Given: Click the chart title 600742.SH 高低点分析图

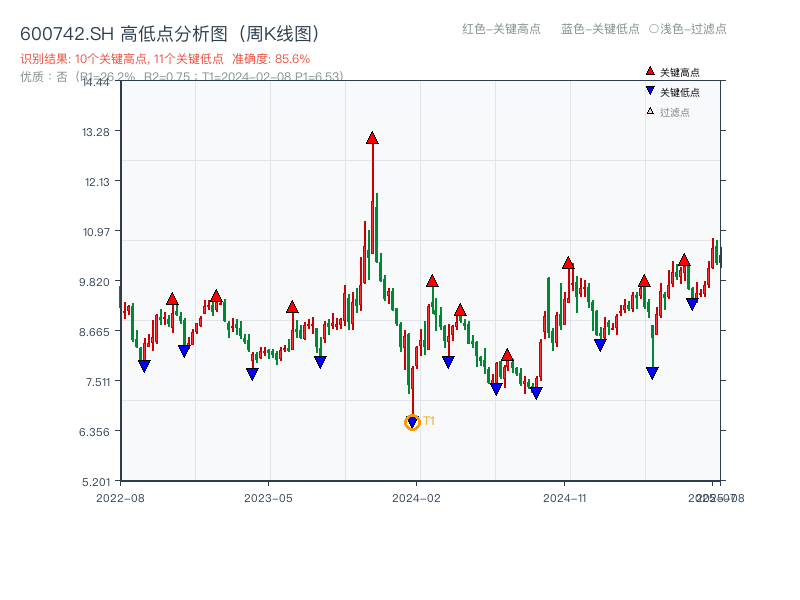Looking at the screenshot, I should [170, 34].
